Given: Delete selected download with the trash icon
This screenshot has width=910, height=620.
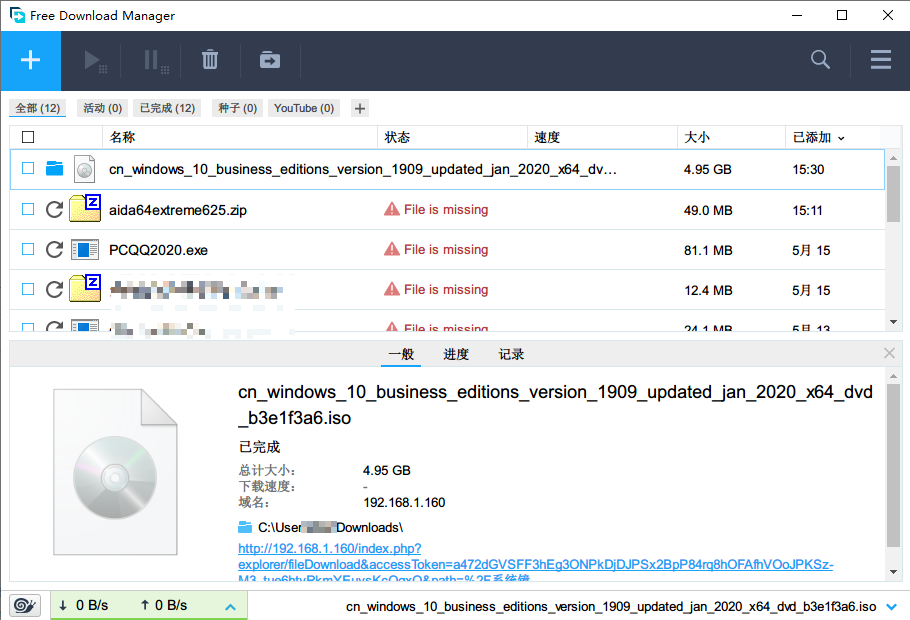Looking at the screenshot, I should click(x=210, y=60).
